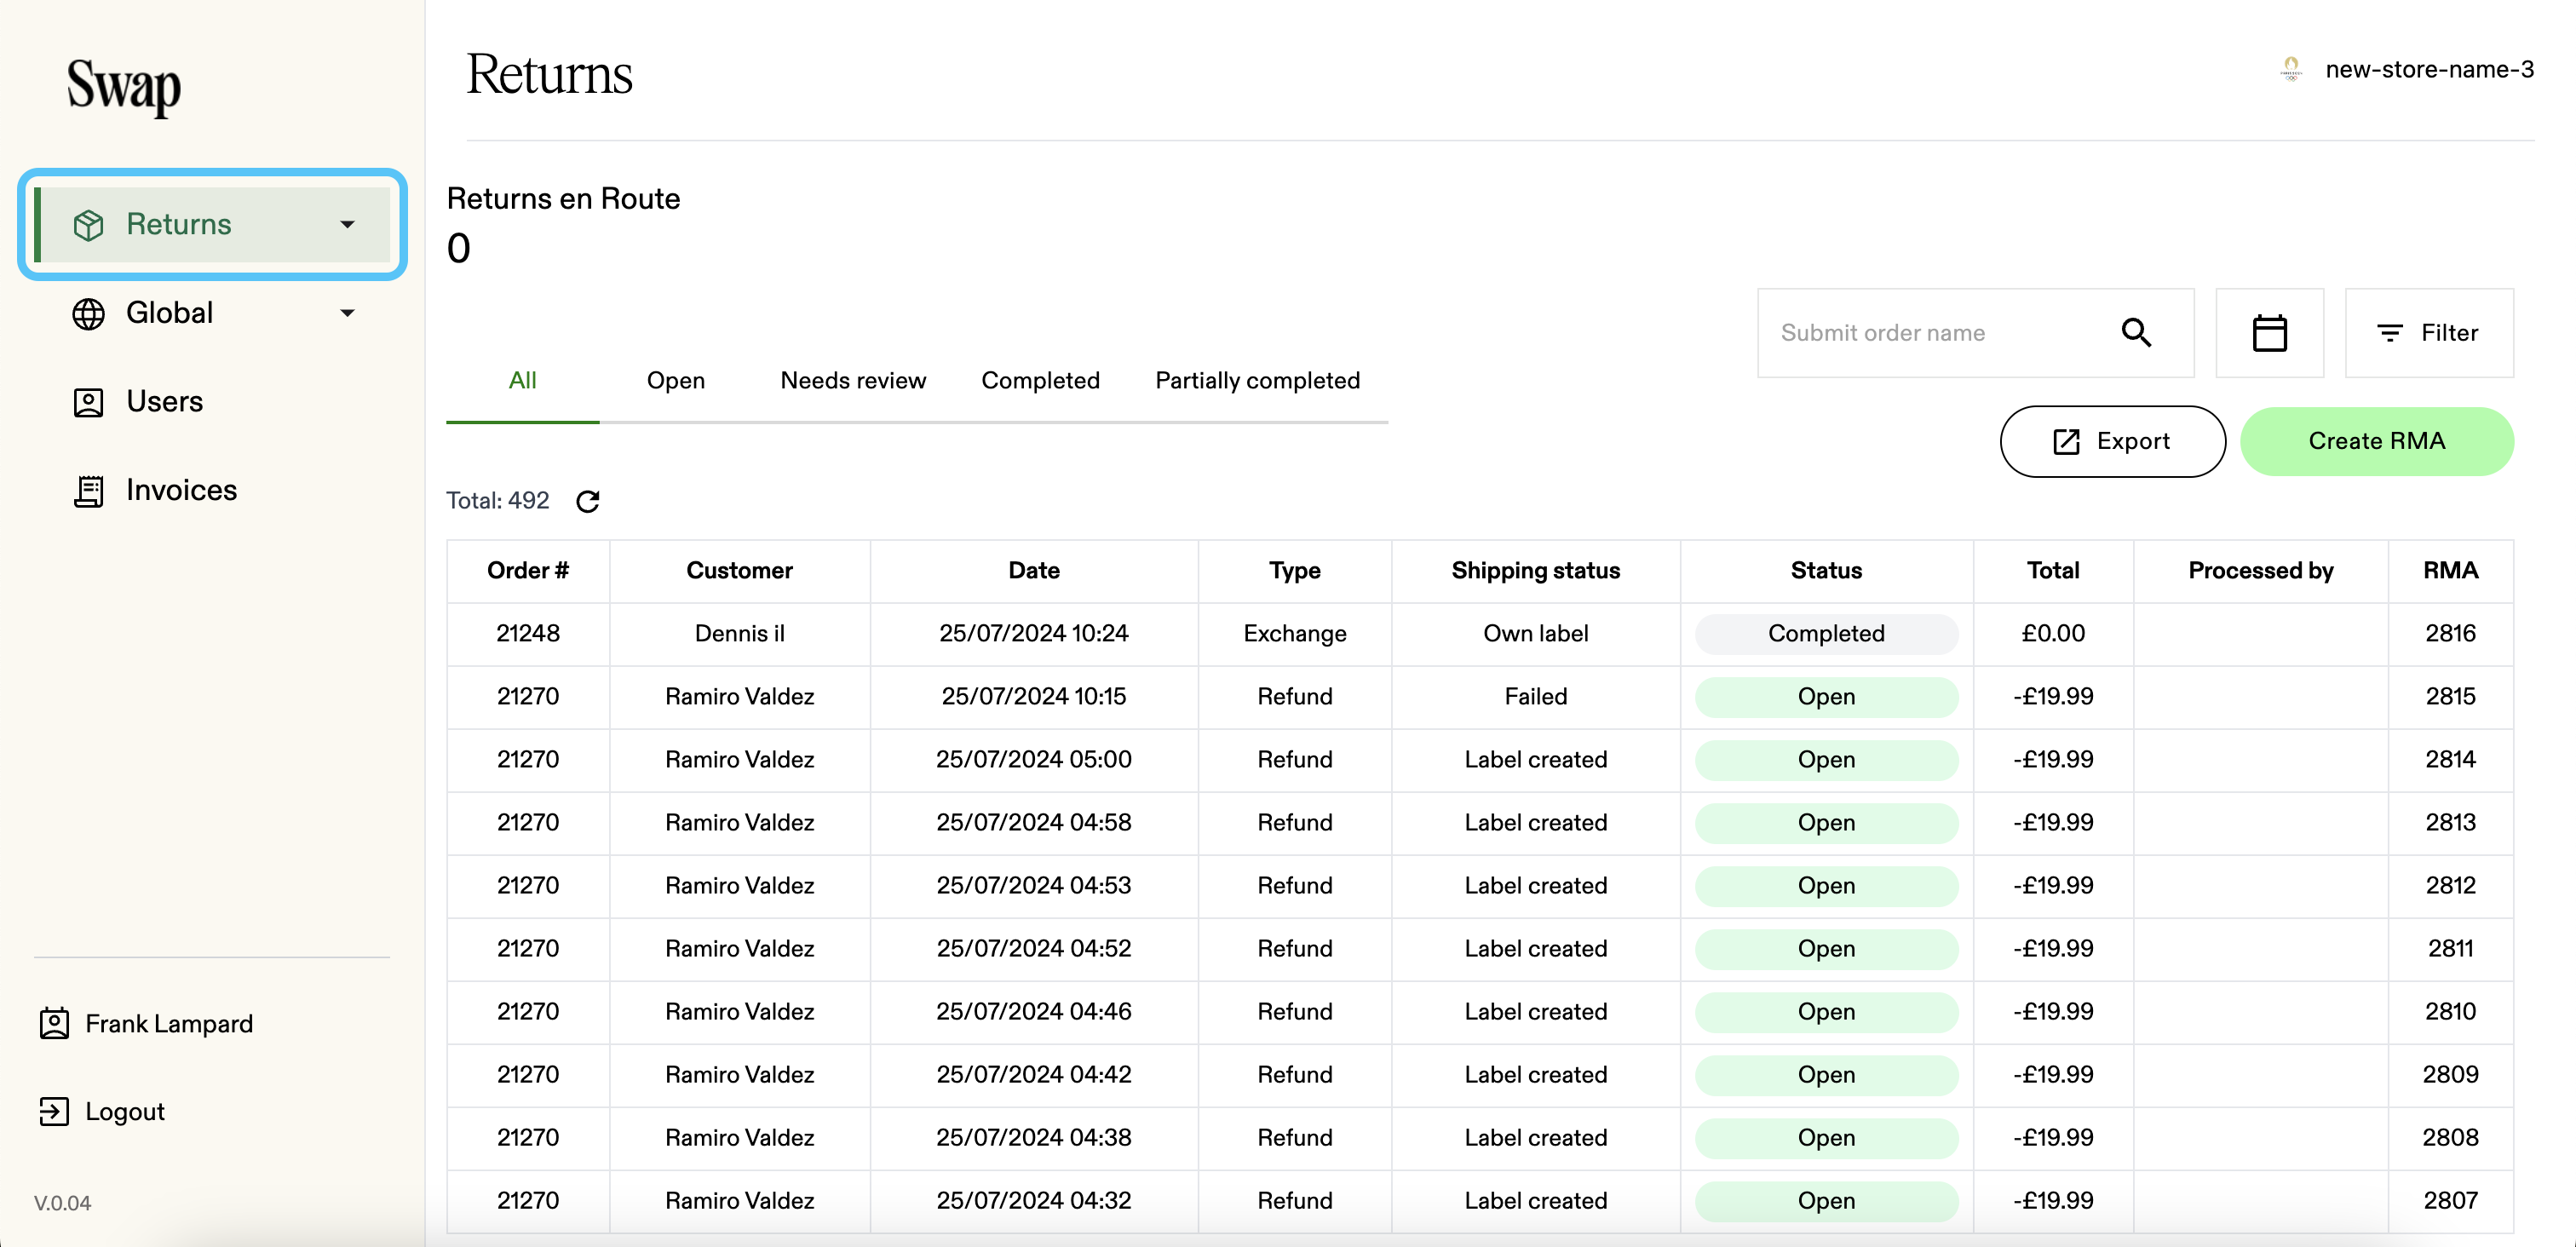Image resolution: width=2576 pixels, height=1247 pixels.
Task: Click RMA number 2810
Action: click(2450, 1012)
